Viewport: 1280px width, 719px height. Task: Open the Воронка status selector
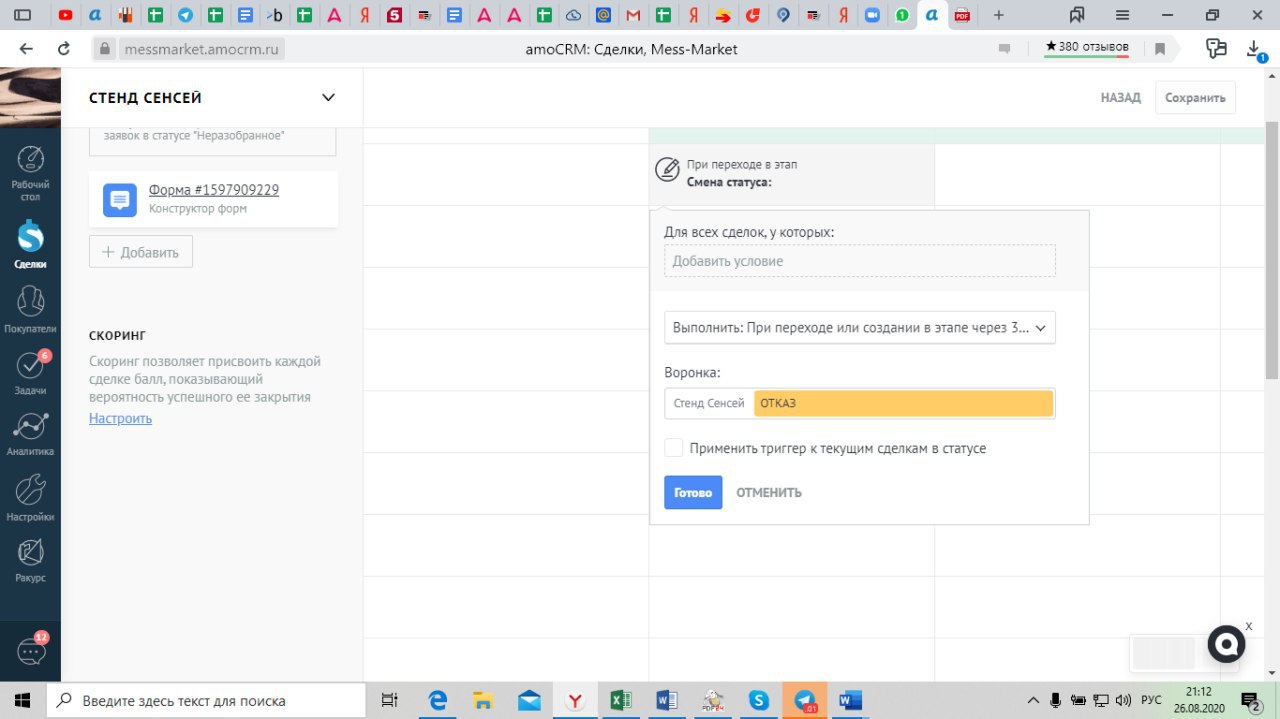pyautogui.click(x=860, y=403)
